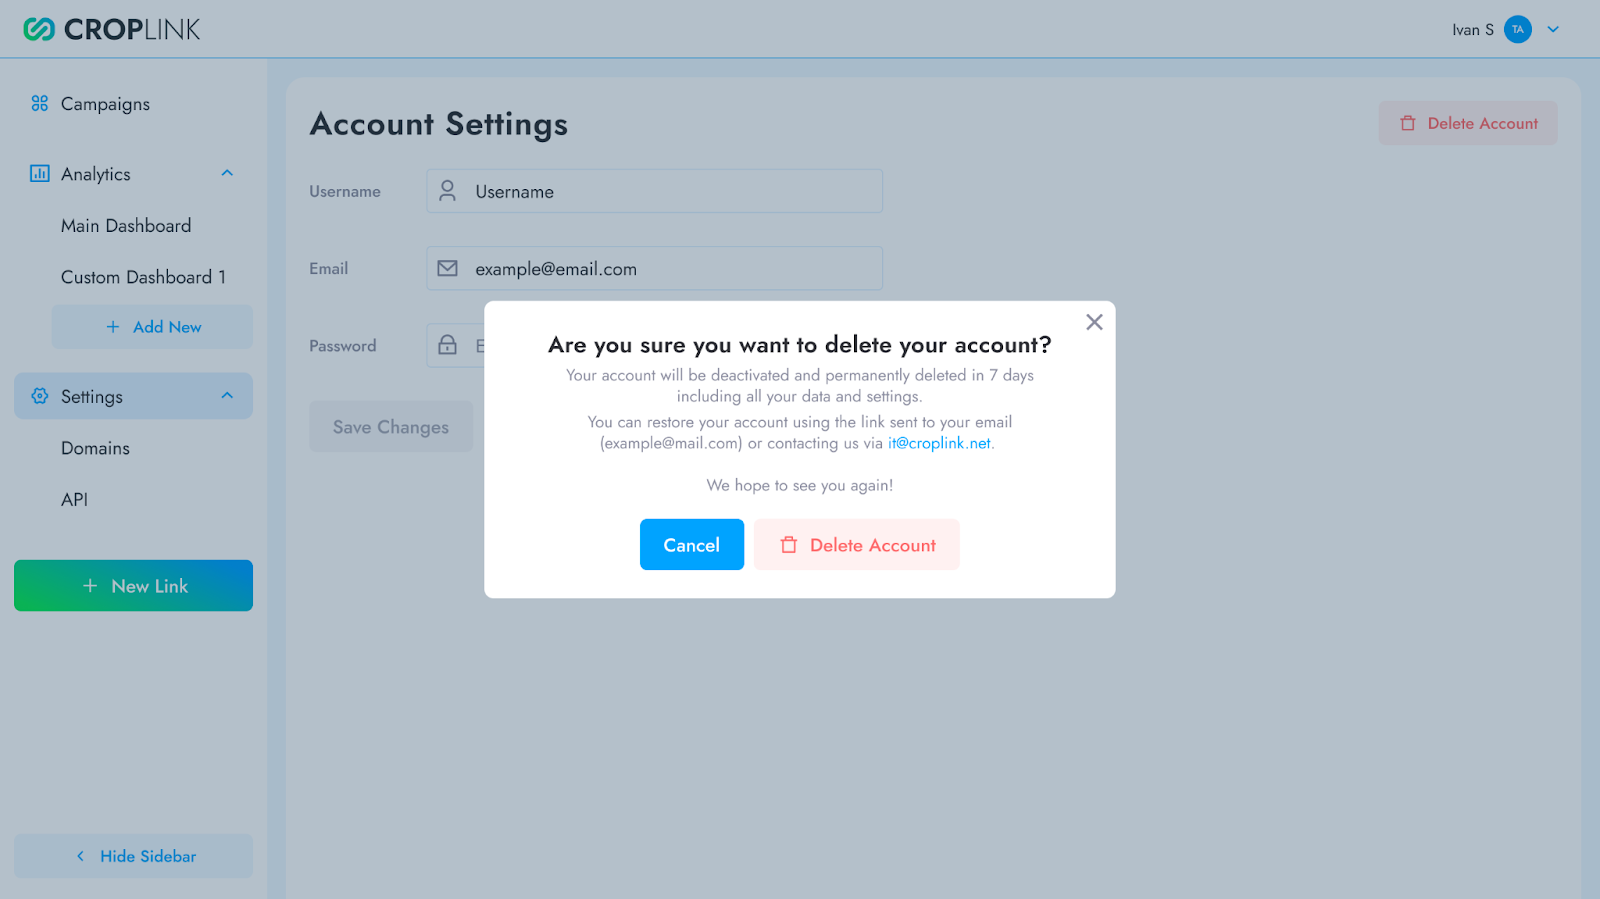Open Main Dashboard in sidebar
Screen dimensions: 1600x899
126,226
